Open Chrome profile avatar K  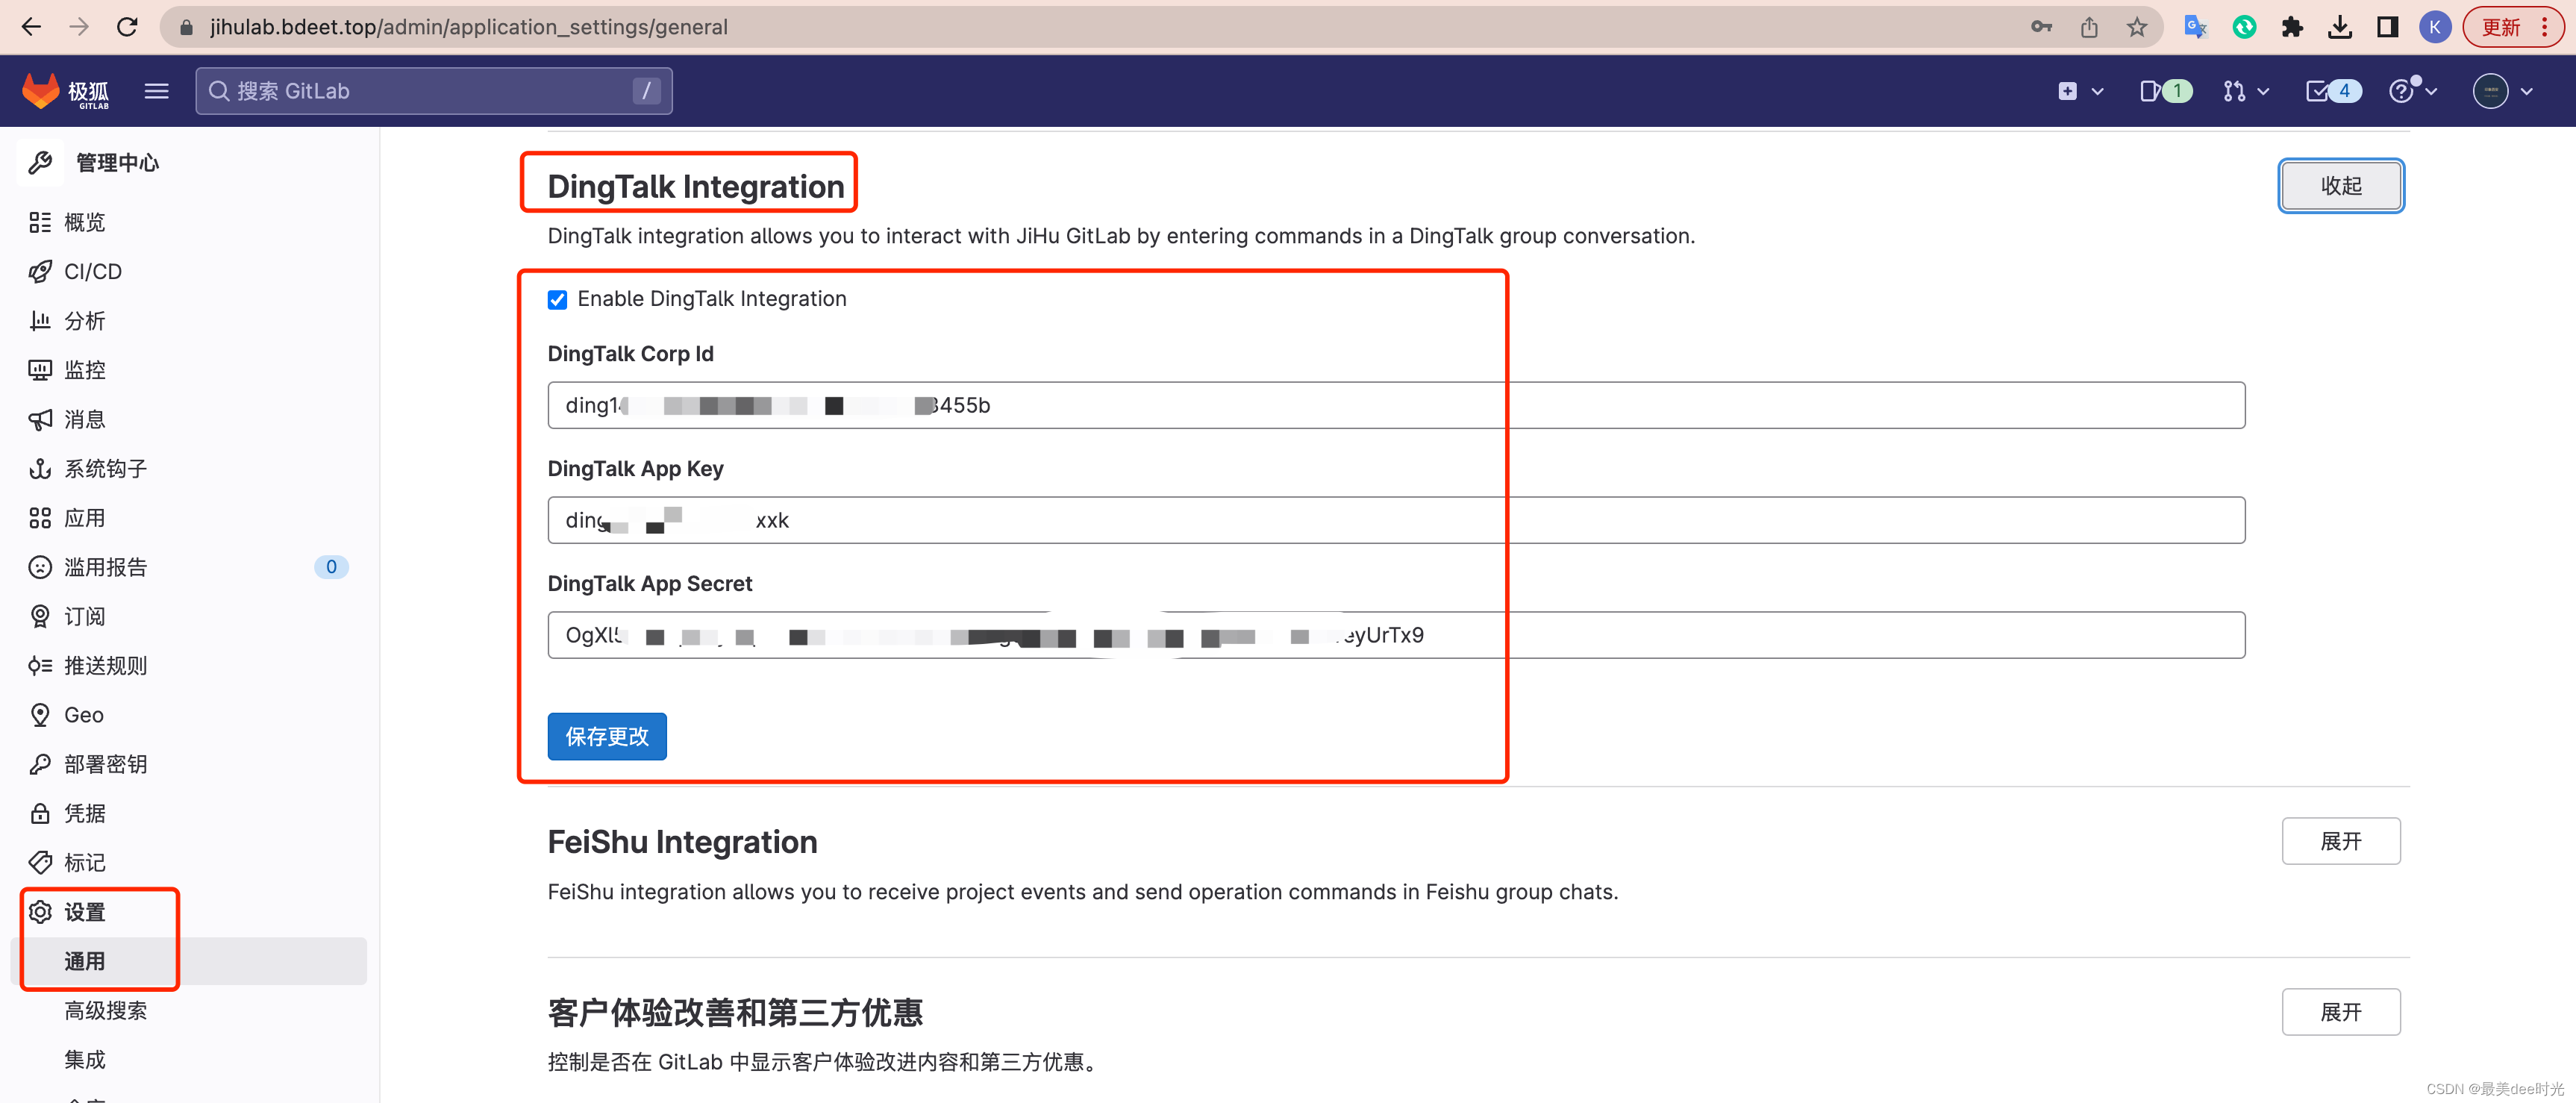tap(2435, 27)
